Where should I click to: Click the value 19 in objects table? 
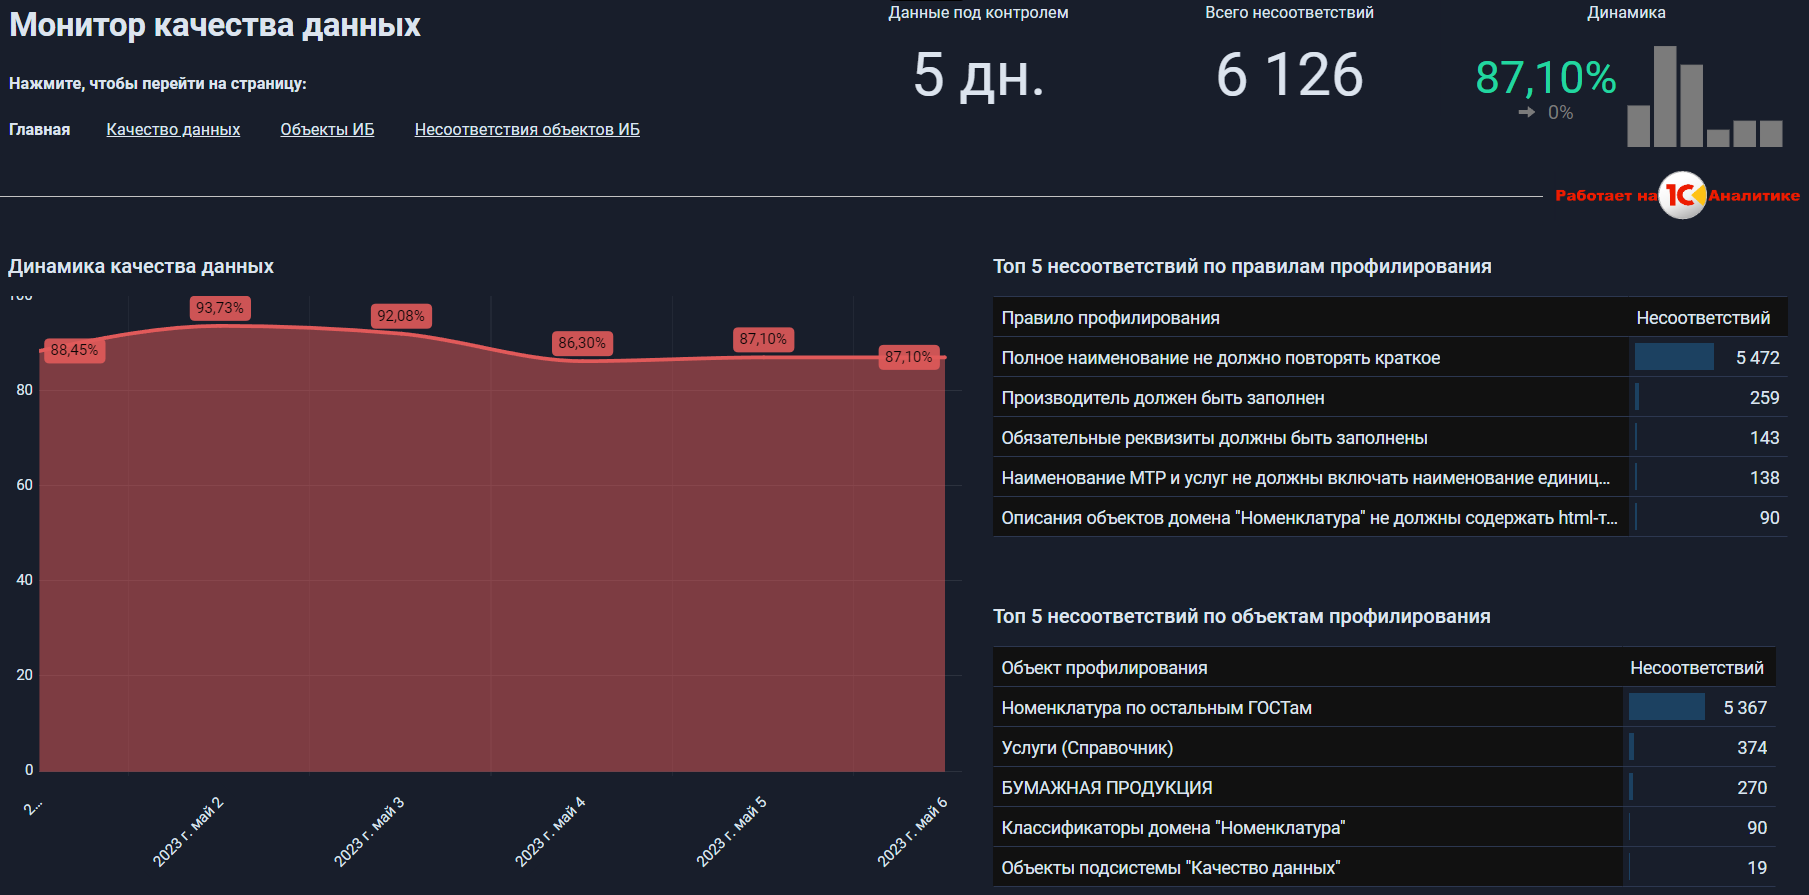pos(1757,868)
